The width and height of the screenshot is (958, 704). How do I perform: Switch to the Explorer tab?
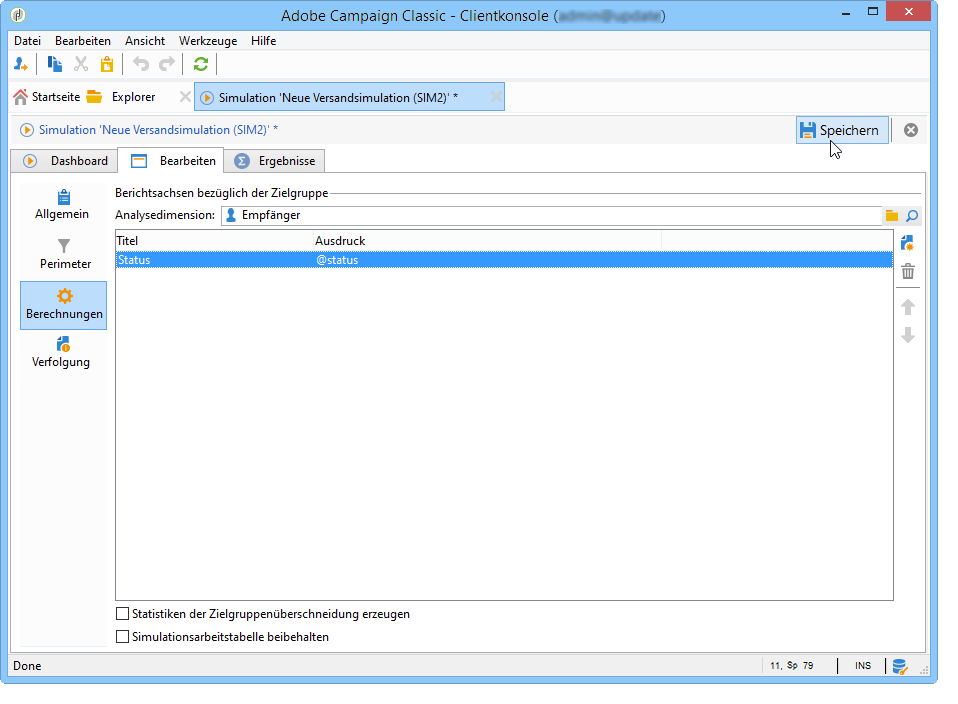pos(121,97)
